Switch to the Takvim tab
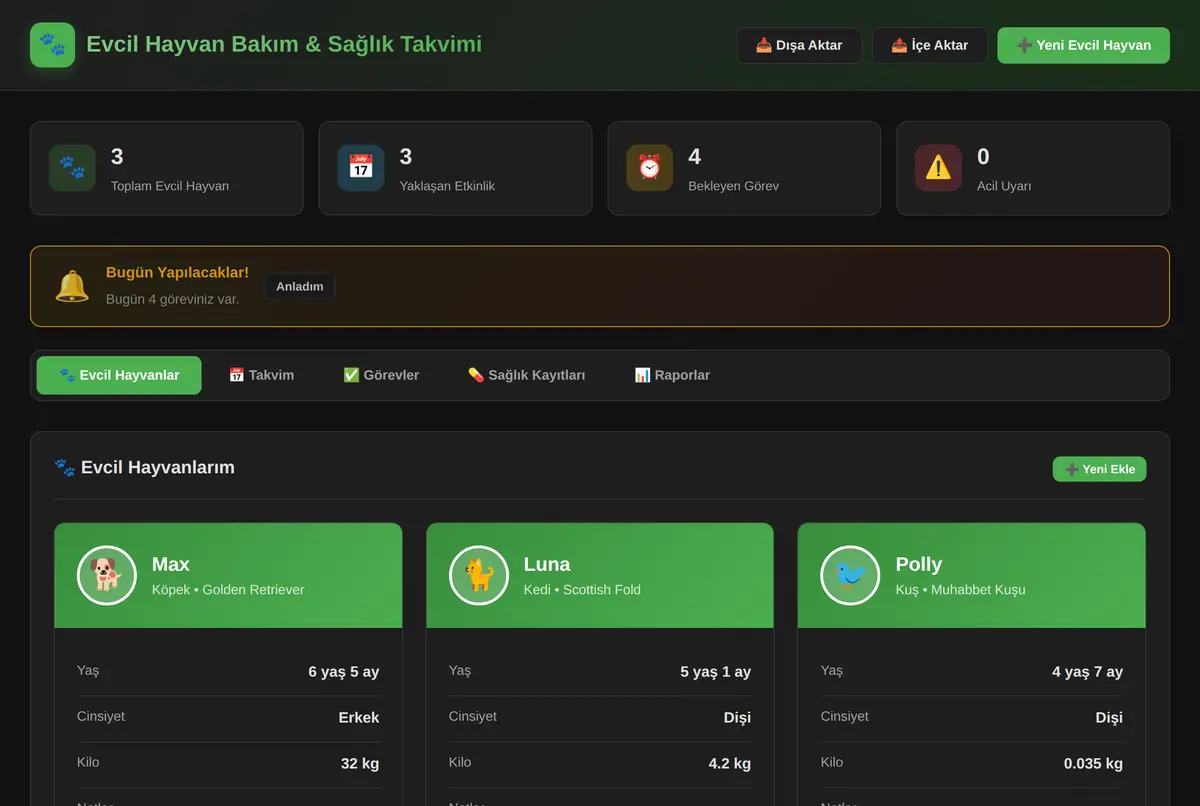This screenshot has width=1200, height=806. 261,375
